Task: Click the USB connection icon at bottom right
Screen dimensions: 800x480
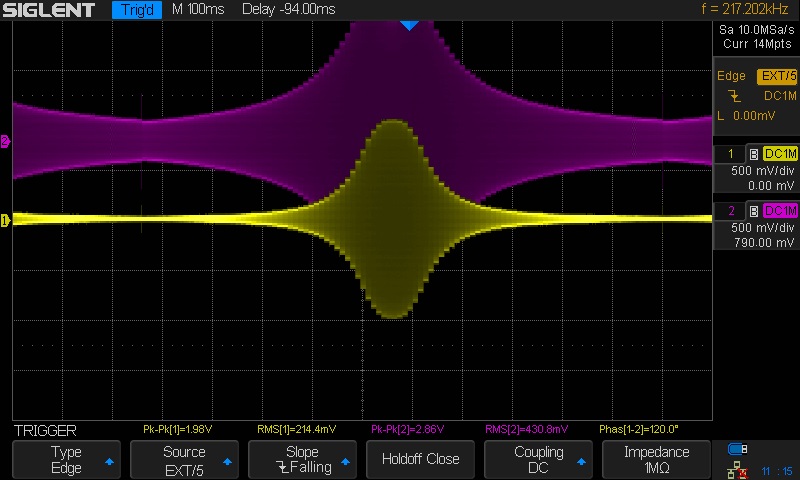Action: pos(738,448)
